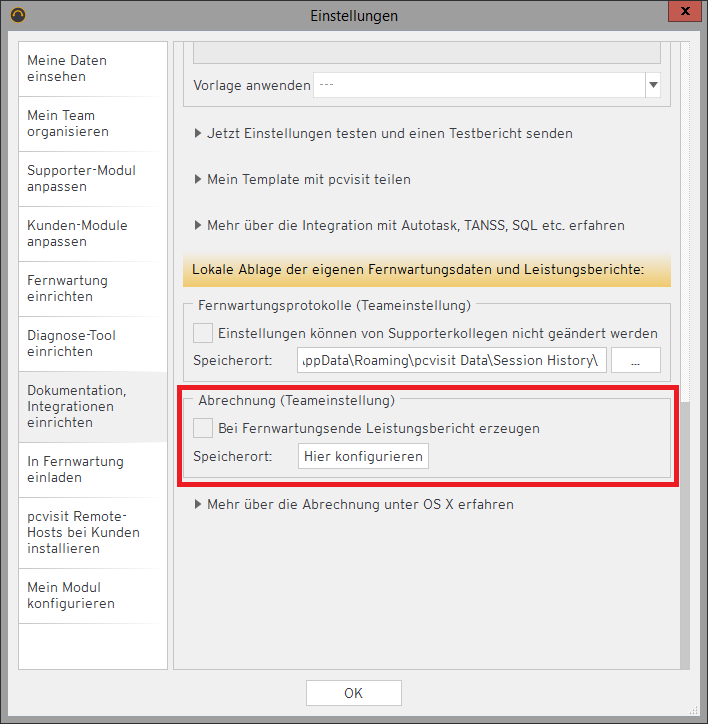Expand 'Mehr über die Abrechnung unter OS X'
This screenshot has width=708, height=724.
click(x=353, y=504)
